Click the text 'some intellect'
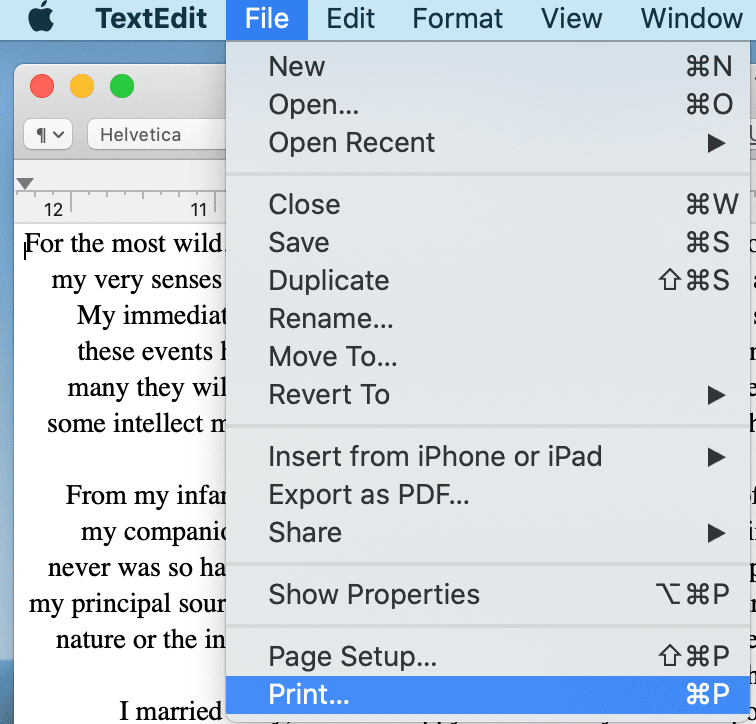 tap(125, 424)
